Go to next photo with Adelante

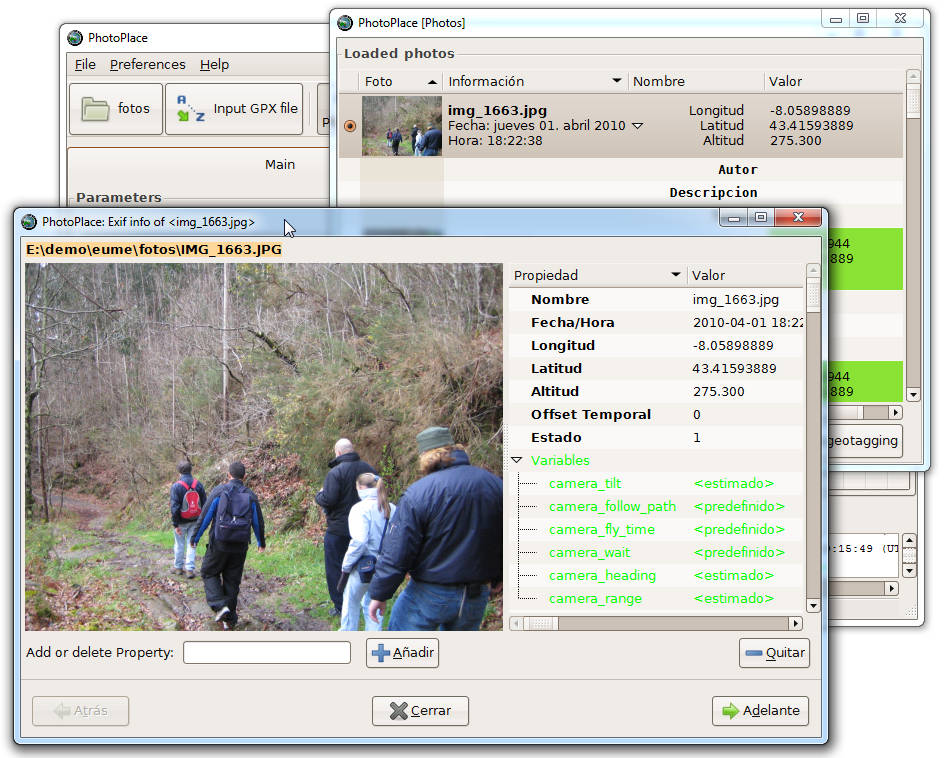[761, 711]
